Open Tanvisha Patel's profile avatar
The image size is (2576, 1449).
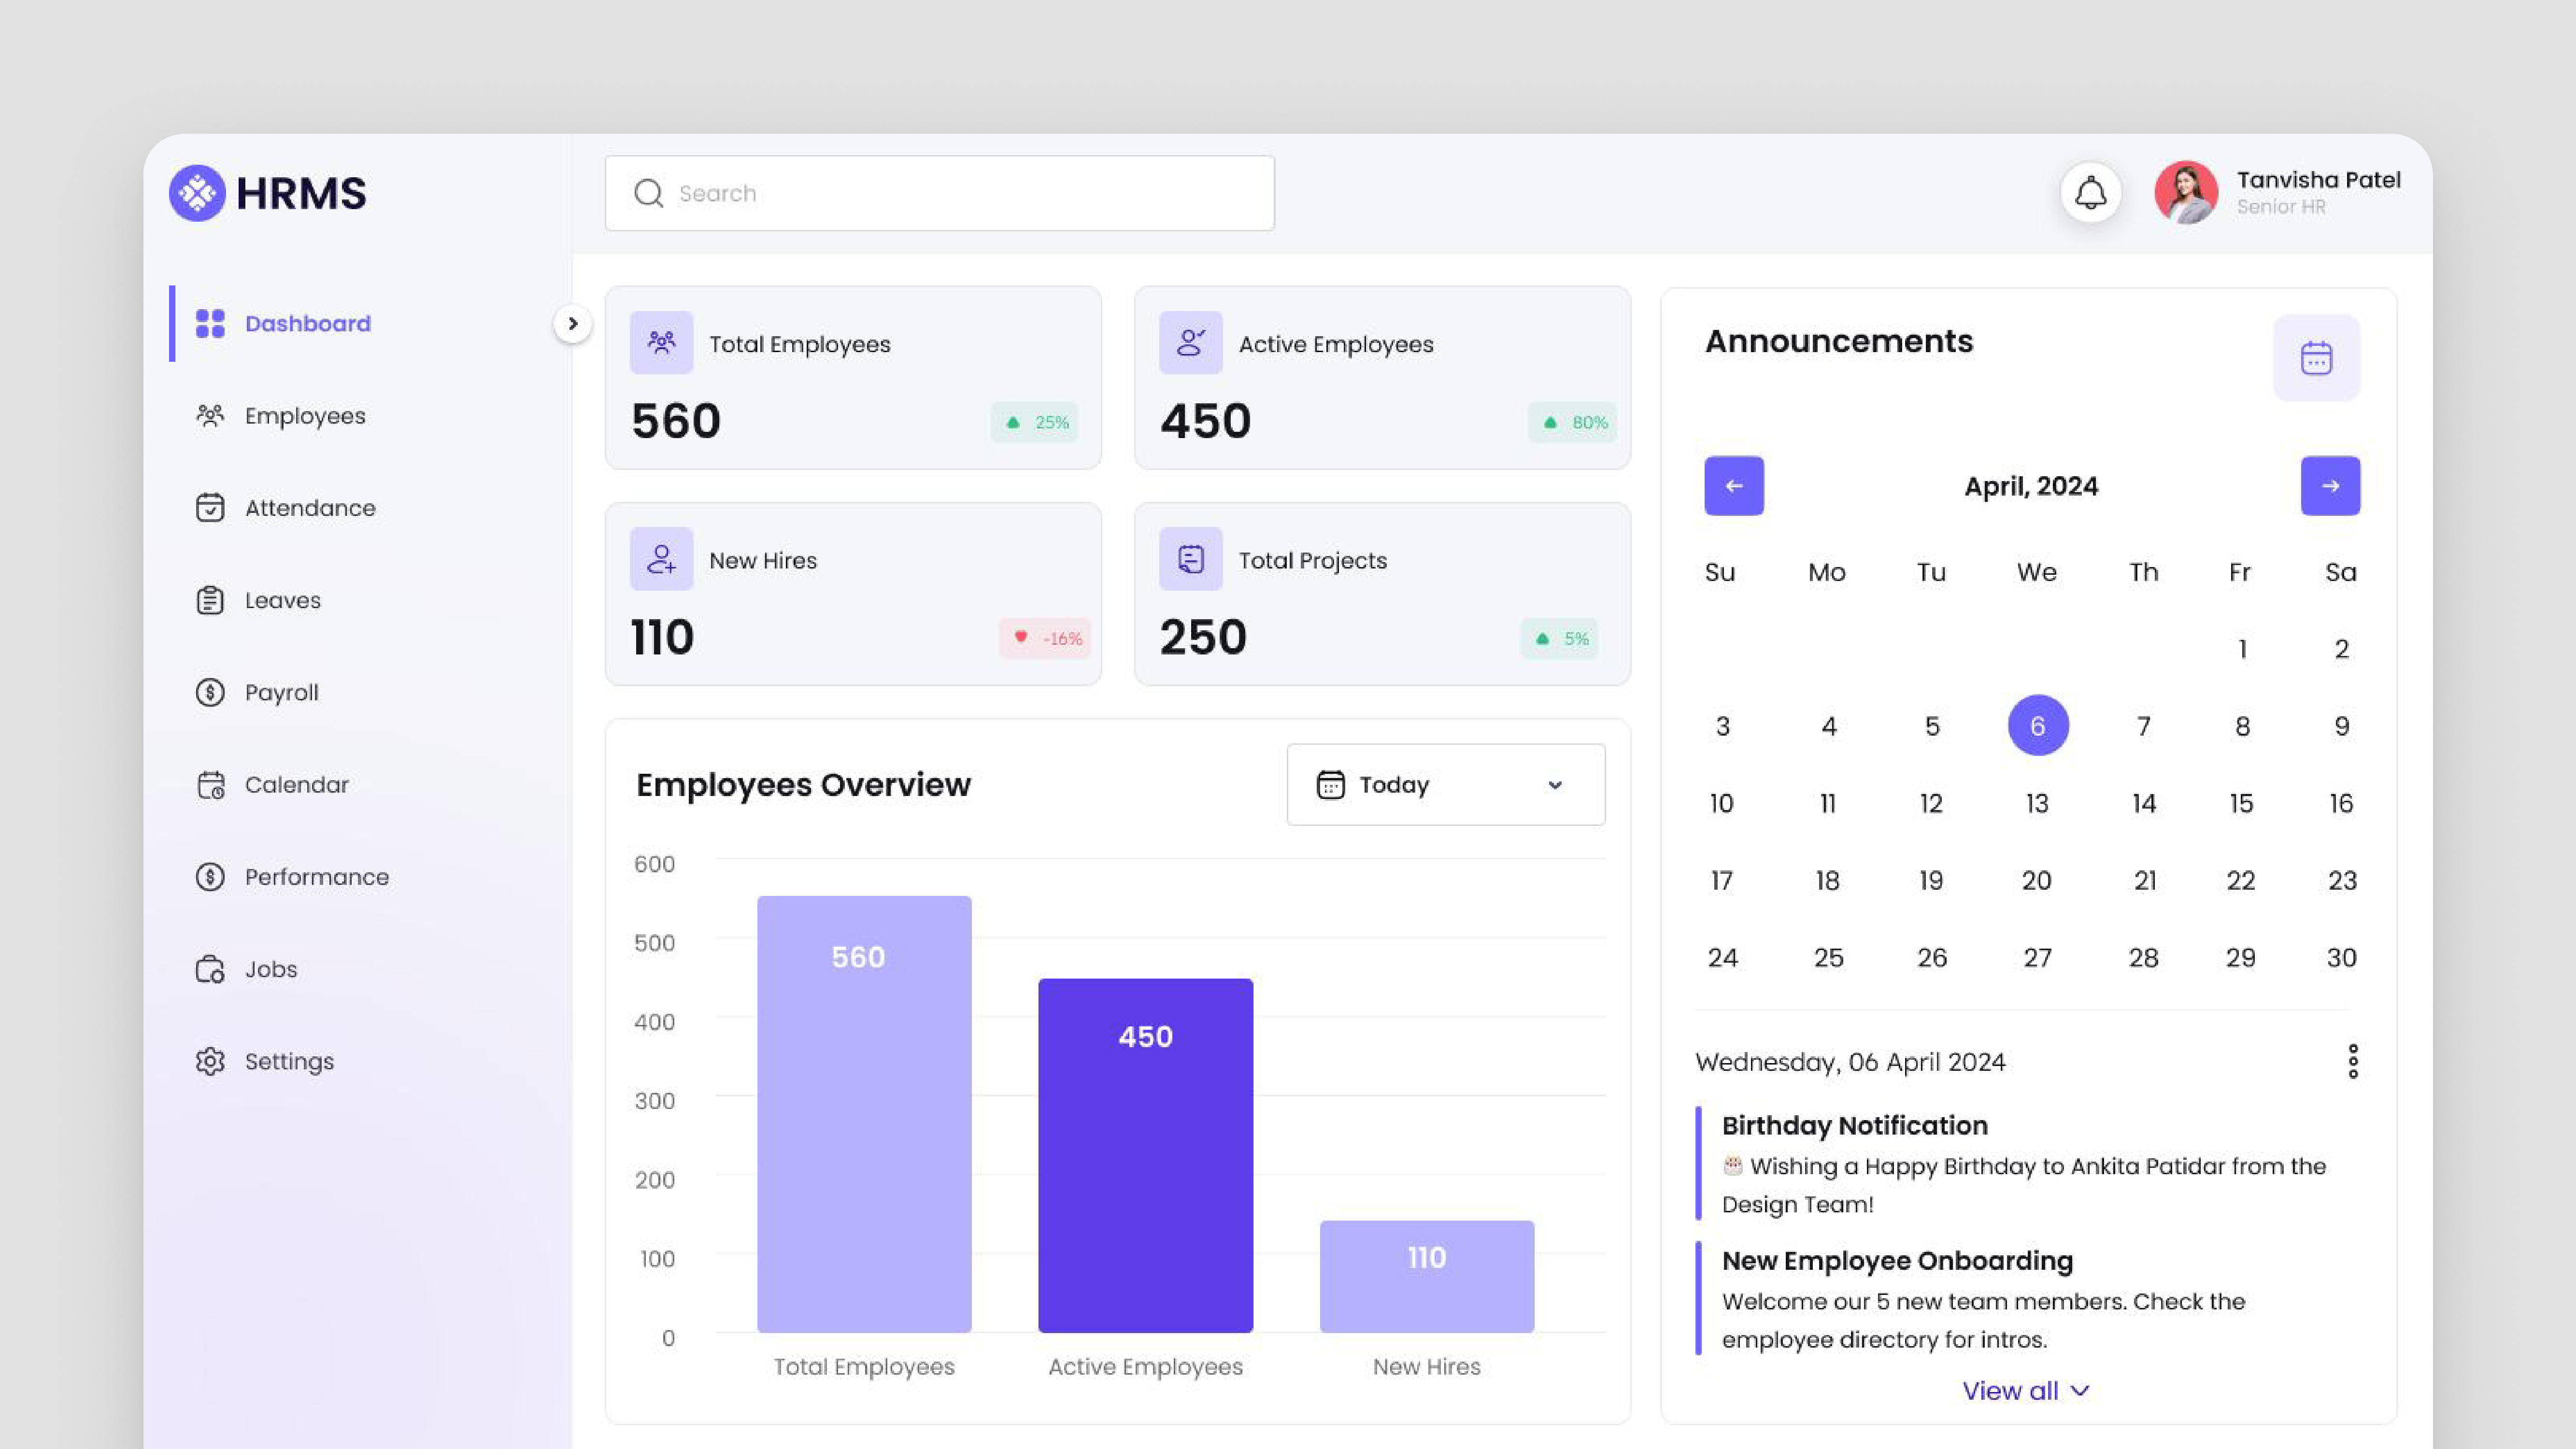pos(2186,192)
